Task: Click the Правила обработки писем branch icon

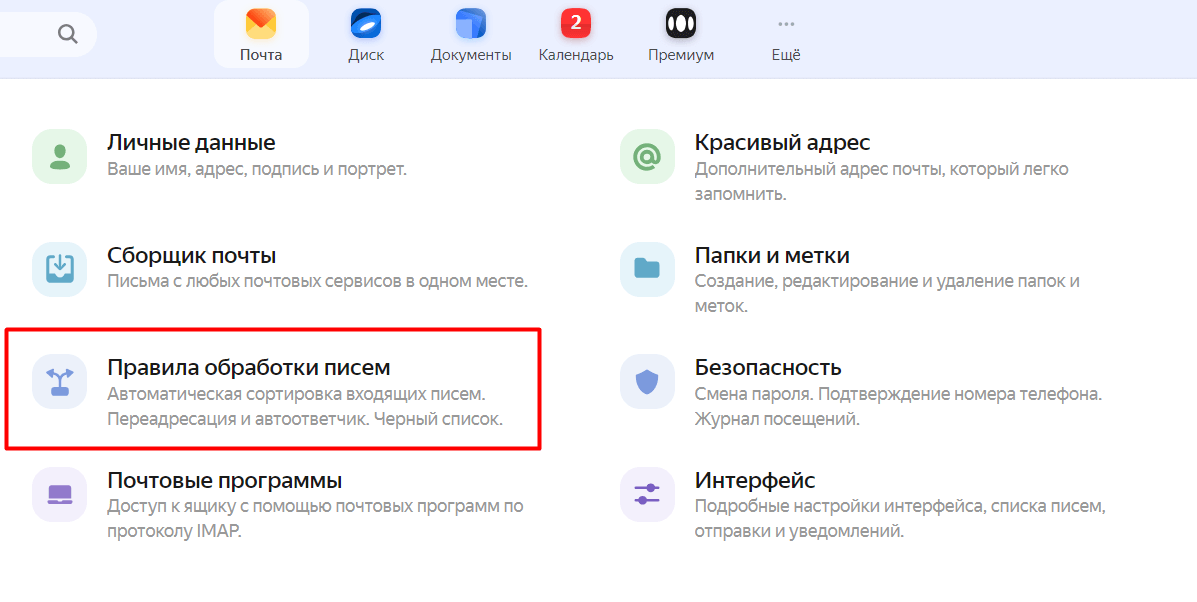Action: [60, 381]
